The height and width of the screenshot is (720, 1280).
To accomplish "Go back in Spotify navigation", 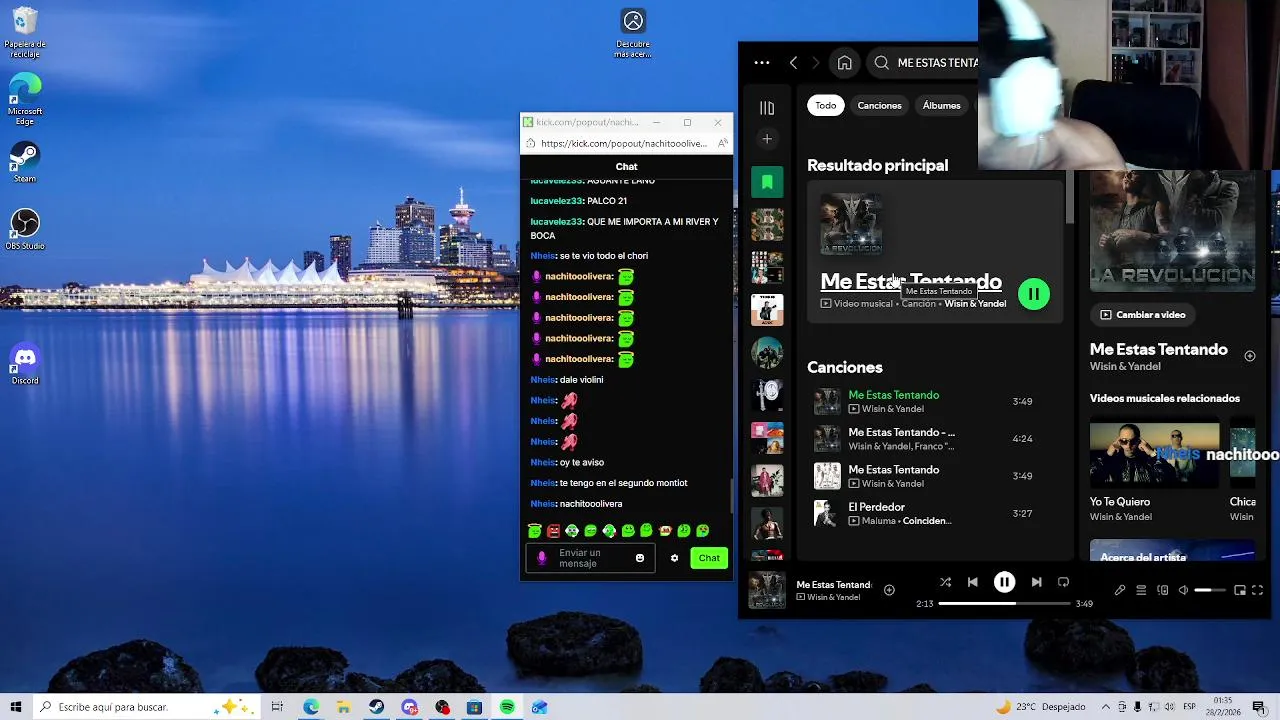I will tap(793, 63).
